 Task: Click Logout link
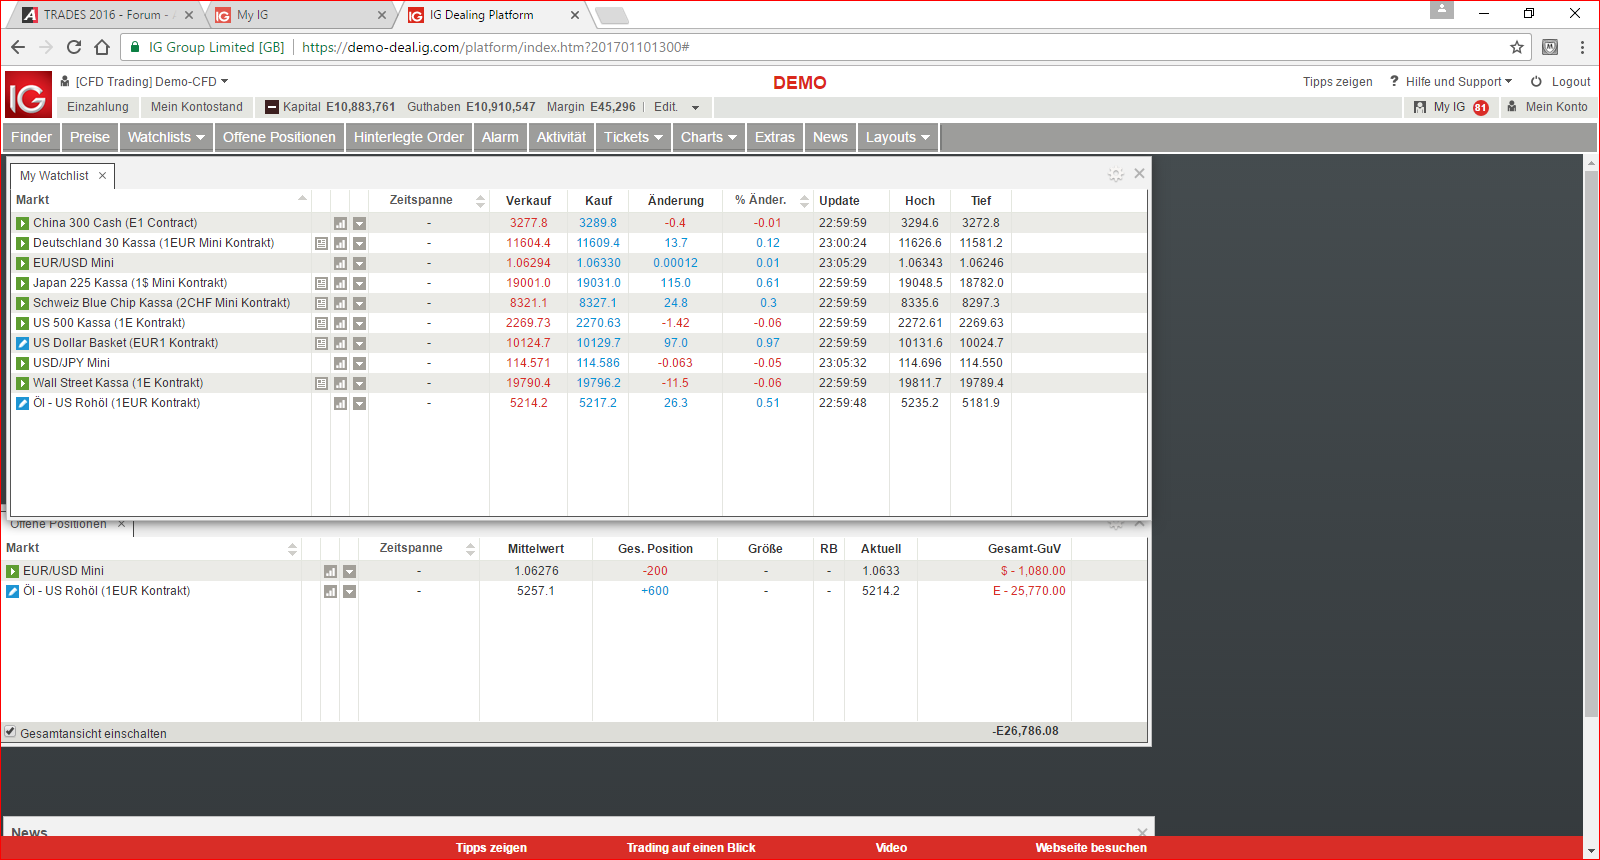point(1560,82)
